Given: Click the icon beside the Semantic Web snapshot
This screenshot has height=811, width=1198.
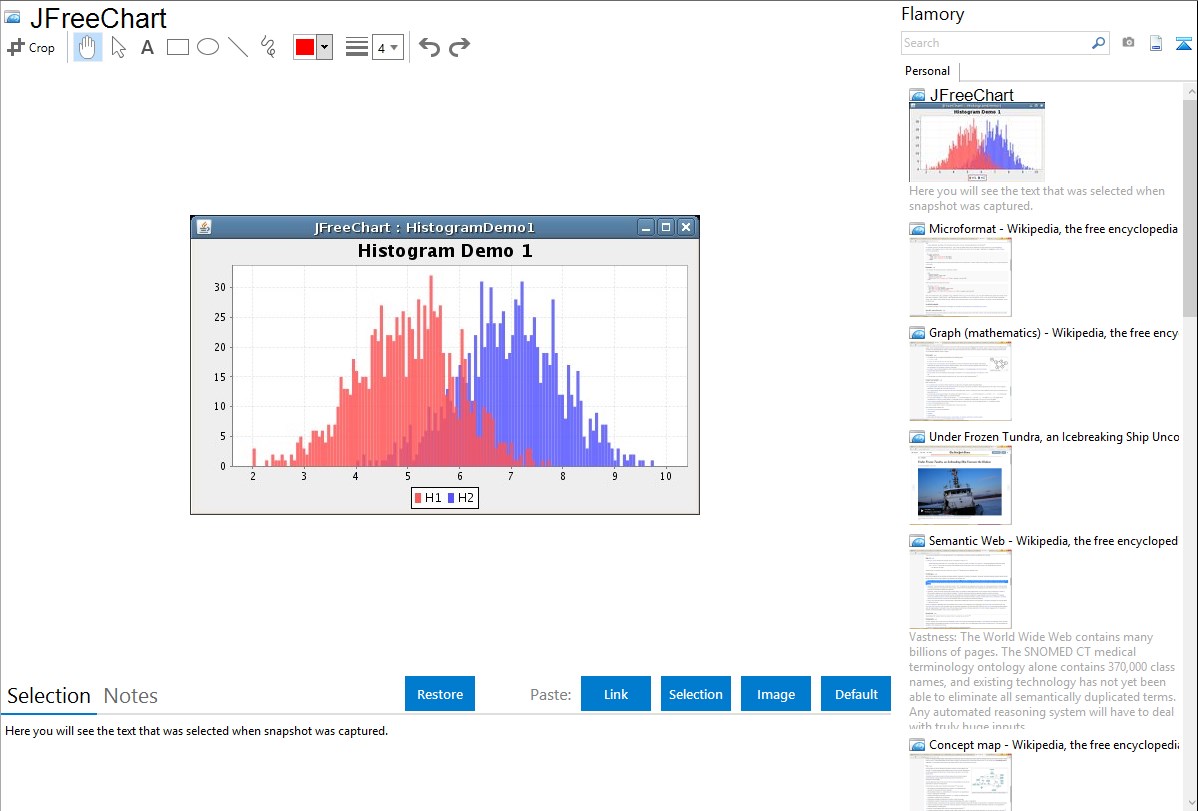Looking at the screenshot, I should click(x=918, y=541).
